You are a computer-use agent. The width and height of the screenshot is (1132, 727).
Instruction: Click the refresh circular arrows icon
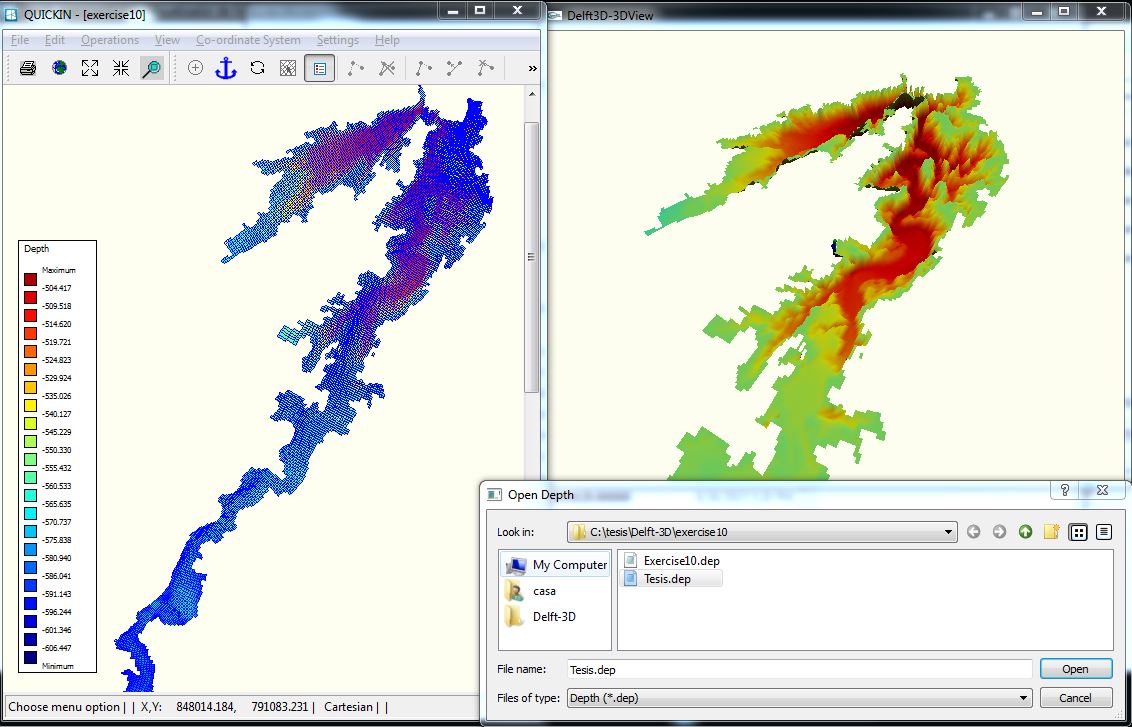coord(258,69)
